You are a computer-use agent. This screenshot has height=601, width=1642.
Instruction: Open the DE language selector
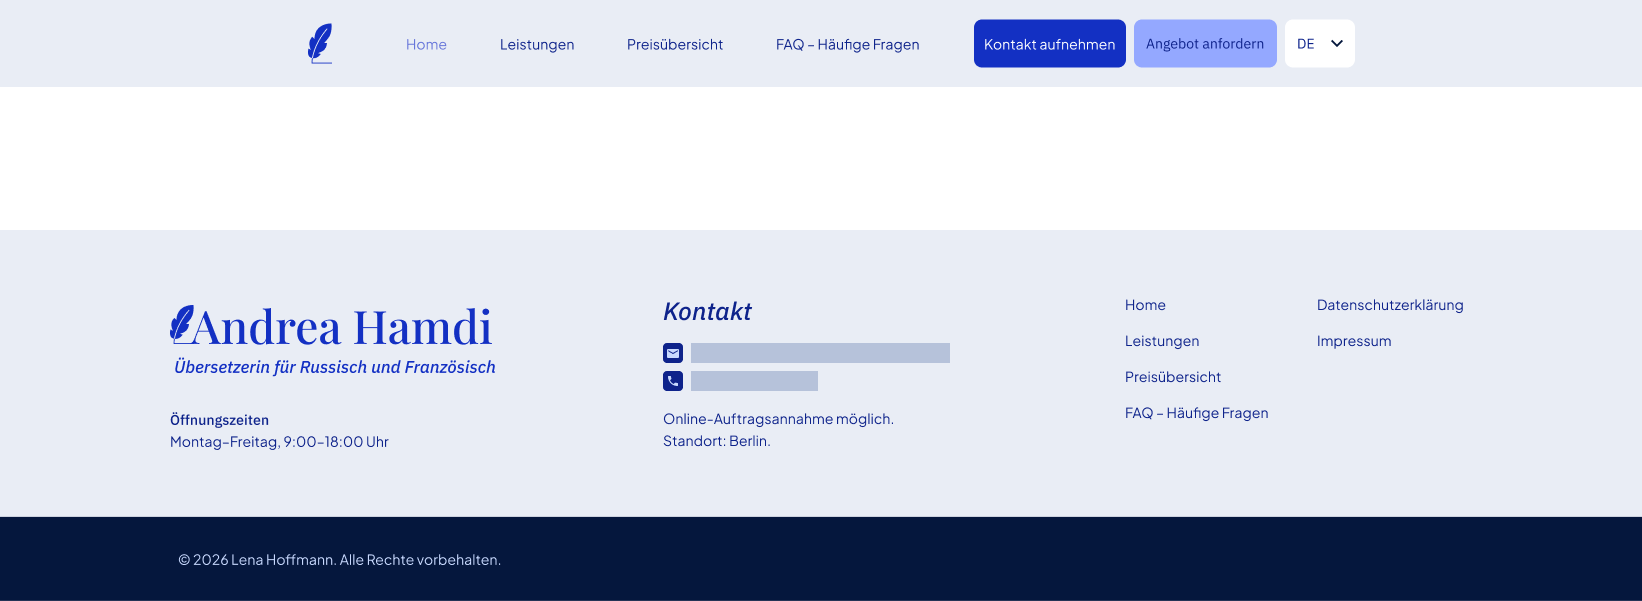coord(1308,44)
